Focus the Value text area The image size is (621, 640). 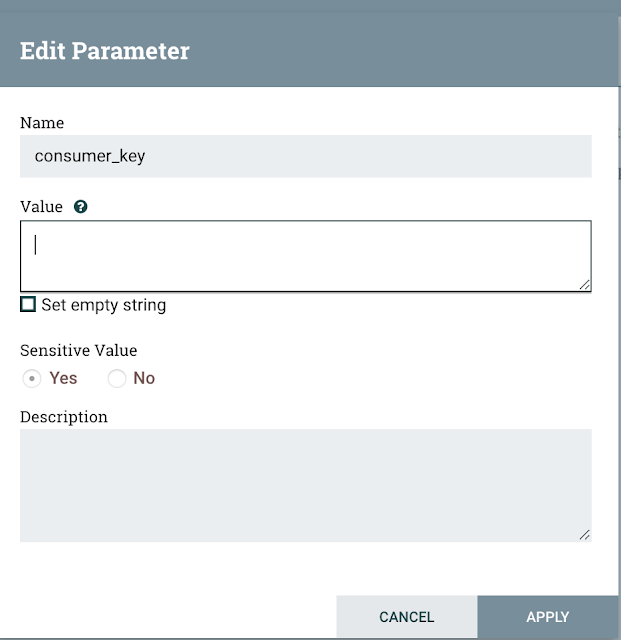[306, 256]
